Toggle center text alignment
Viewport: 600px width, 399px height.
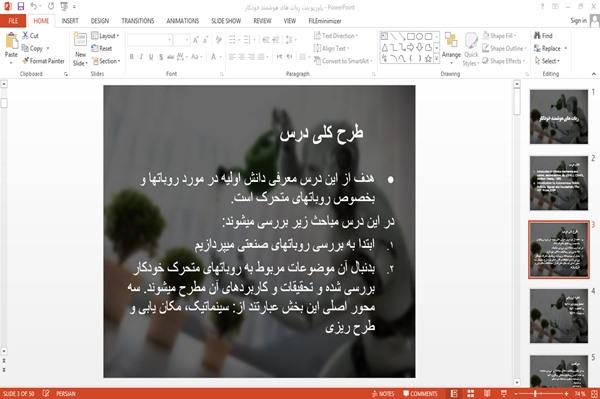(241, 57)
